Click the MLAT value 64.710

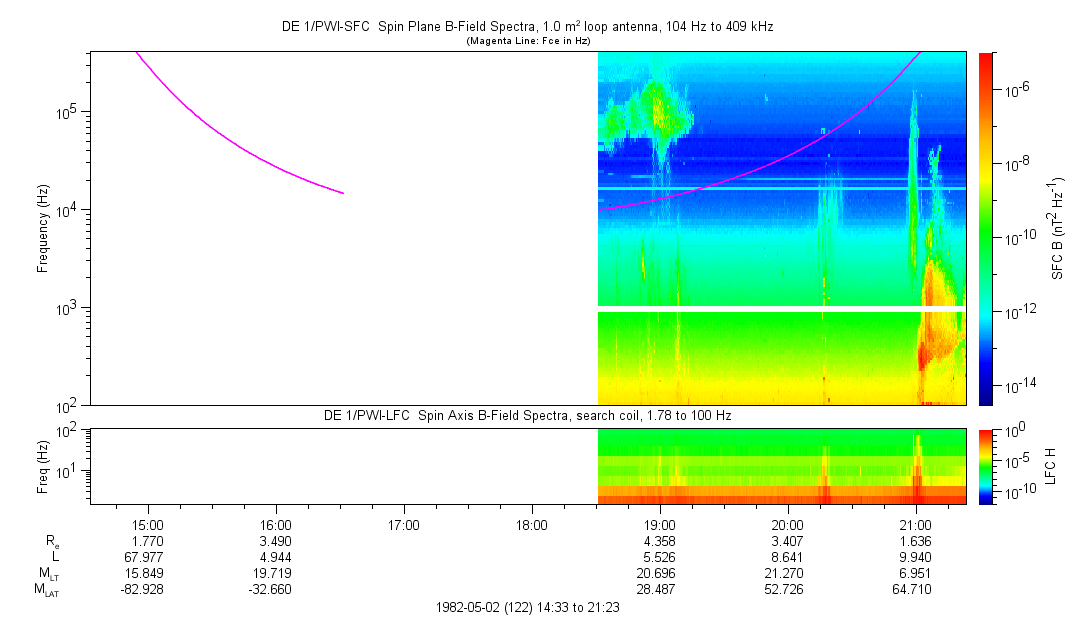point(916,590)
